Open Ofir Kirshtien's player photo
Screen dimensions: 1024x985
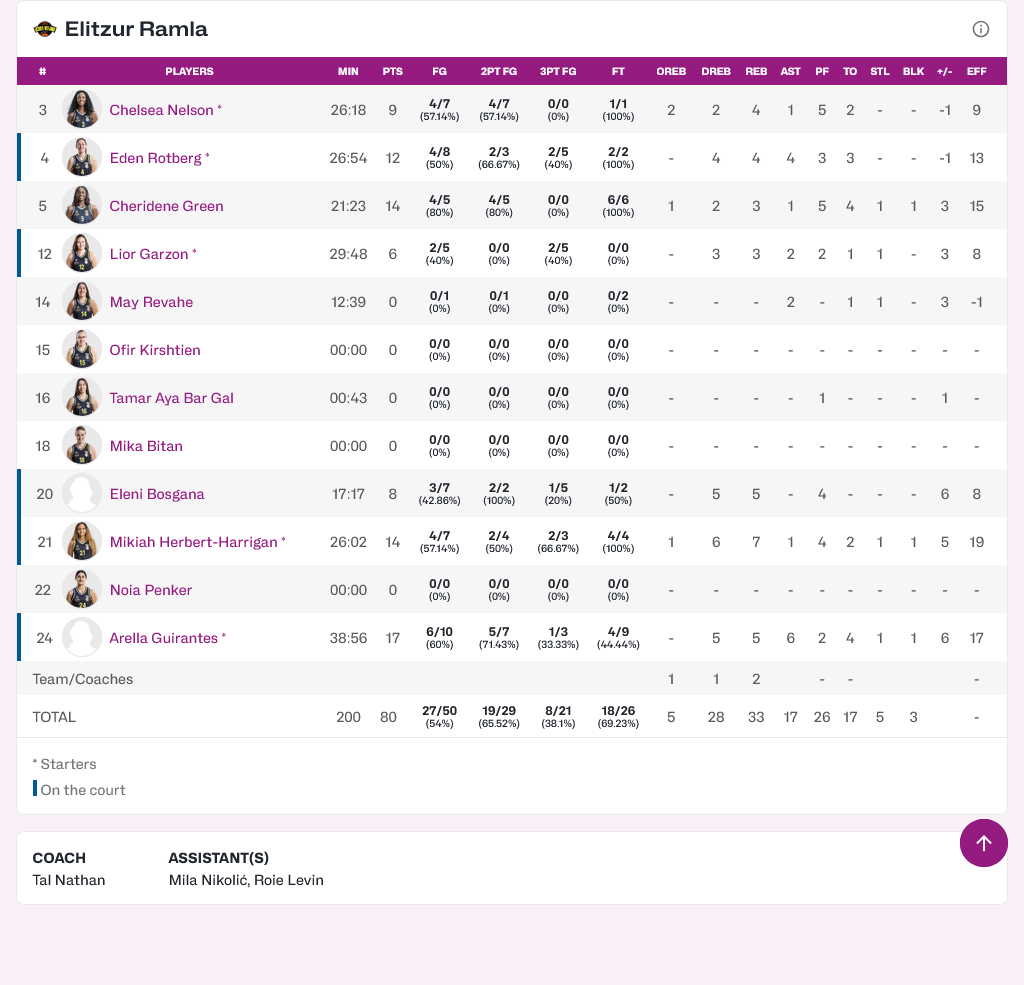(82, 350)
